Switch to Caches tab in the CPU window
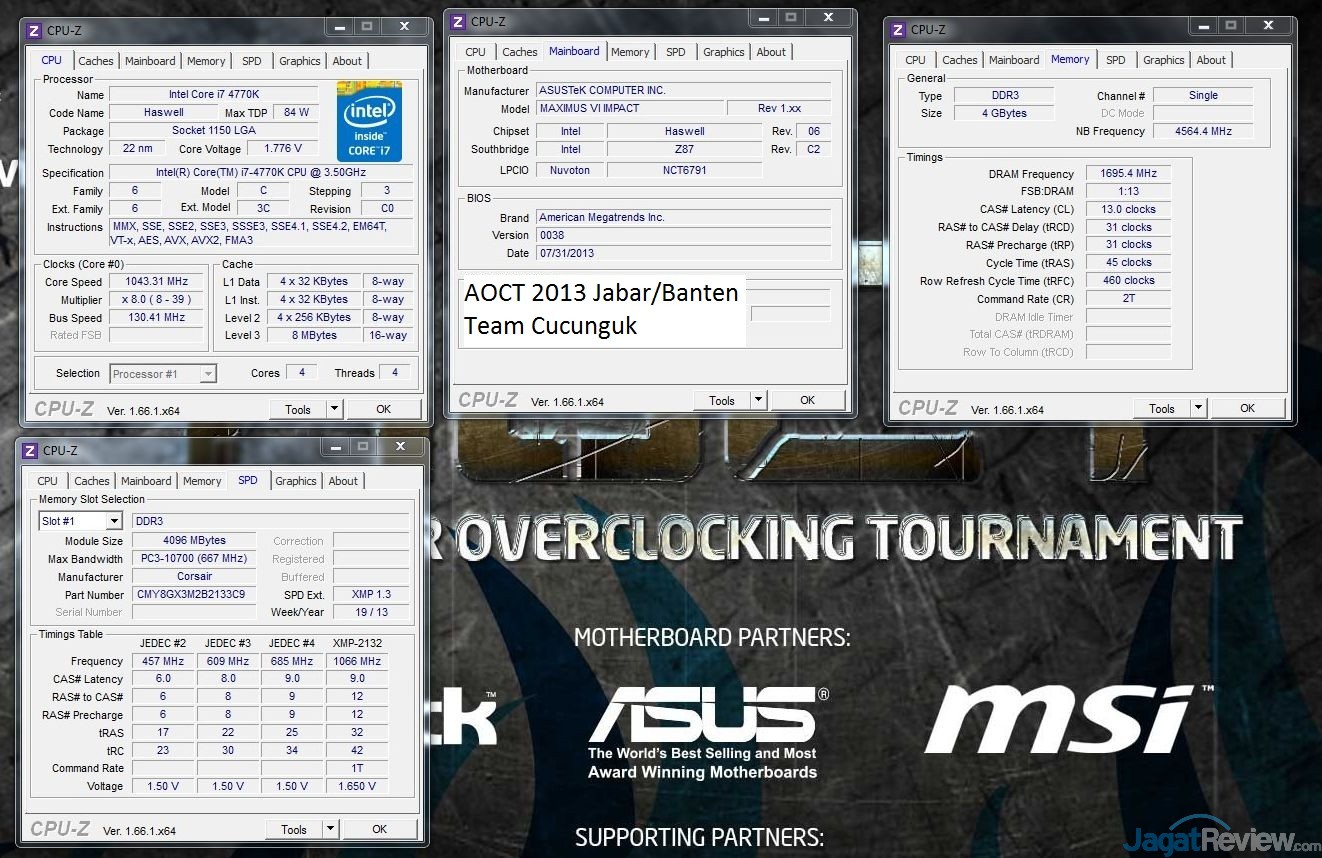 click(96, 61)
